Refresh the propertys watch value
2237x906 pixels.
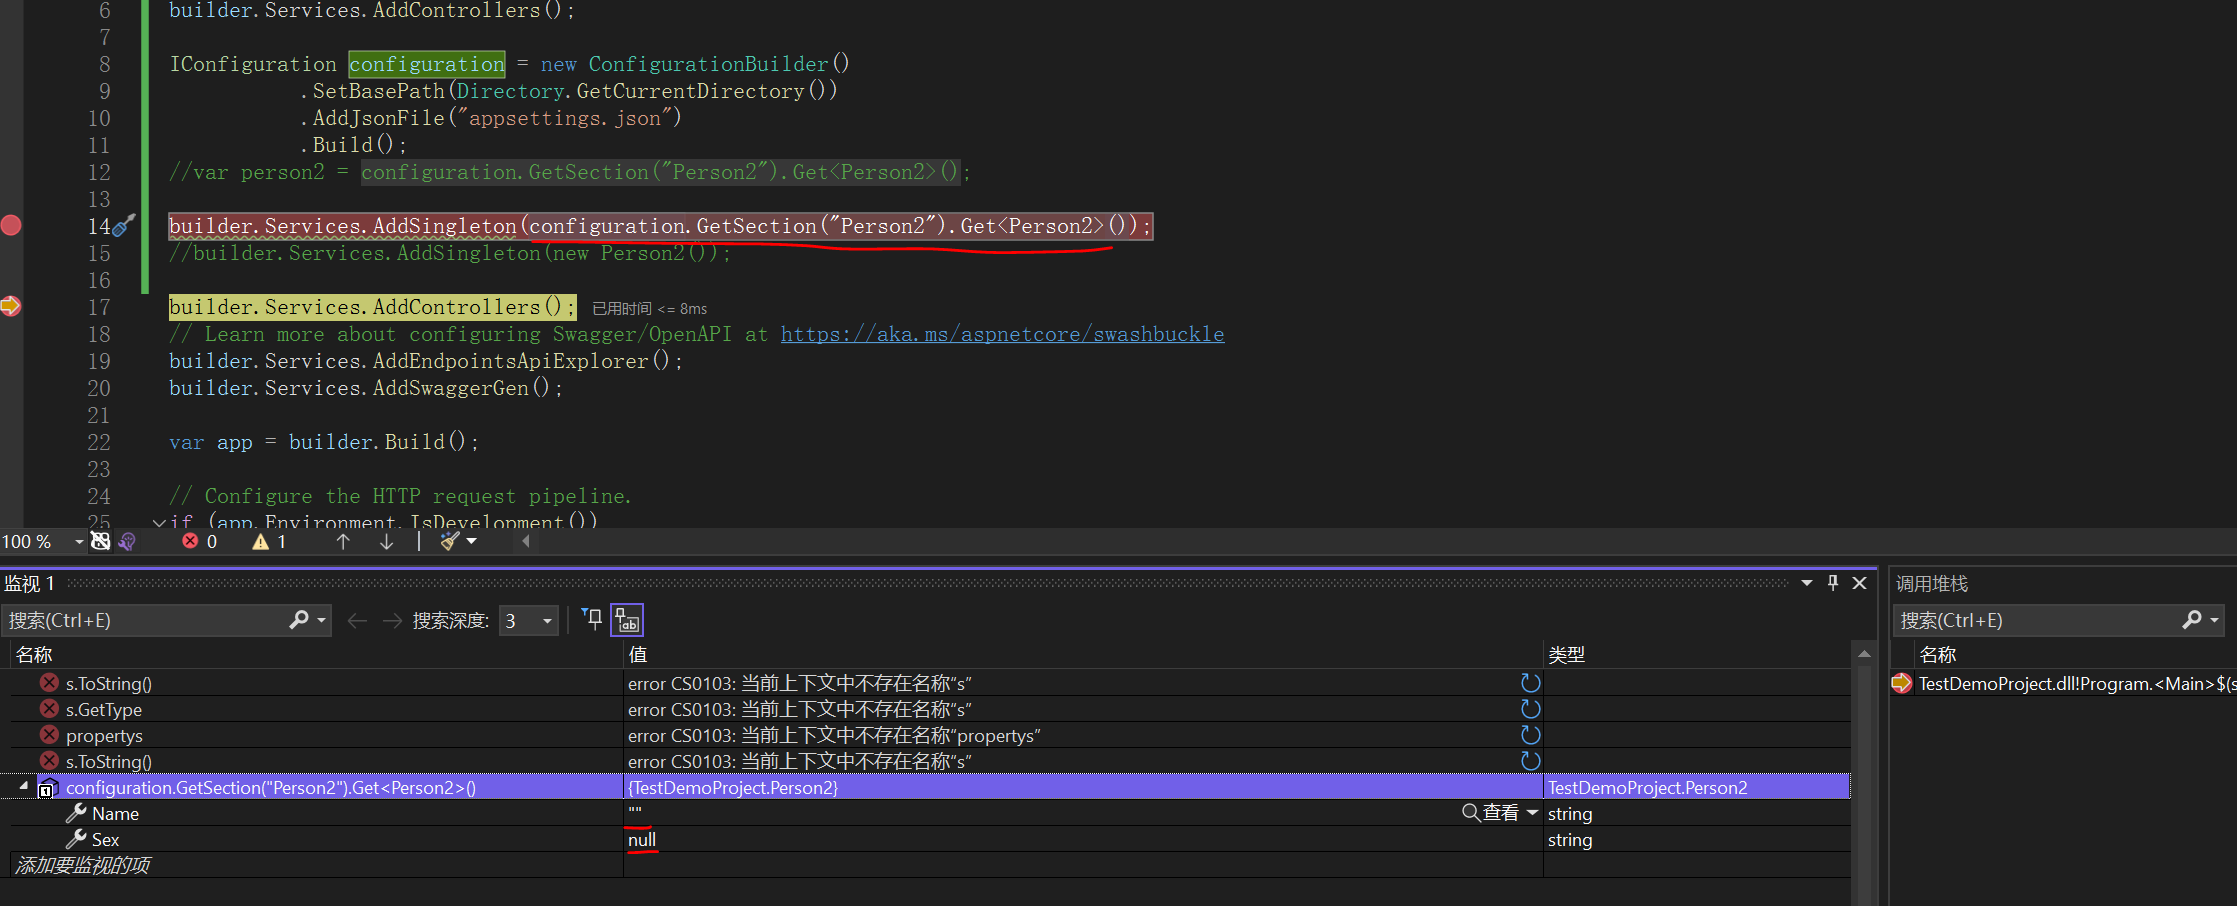pos(1530,735)
